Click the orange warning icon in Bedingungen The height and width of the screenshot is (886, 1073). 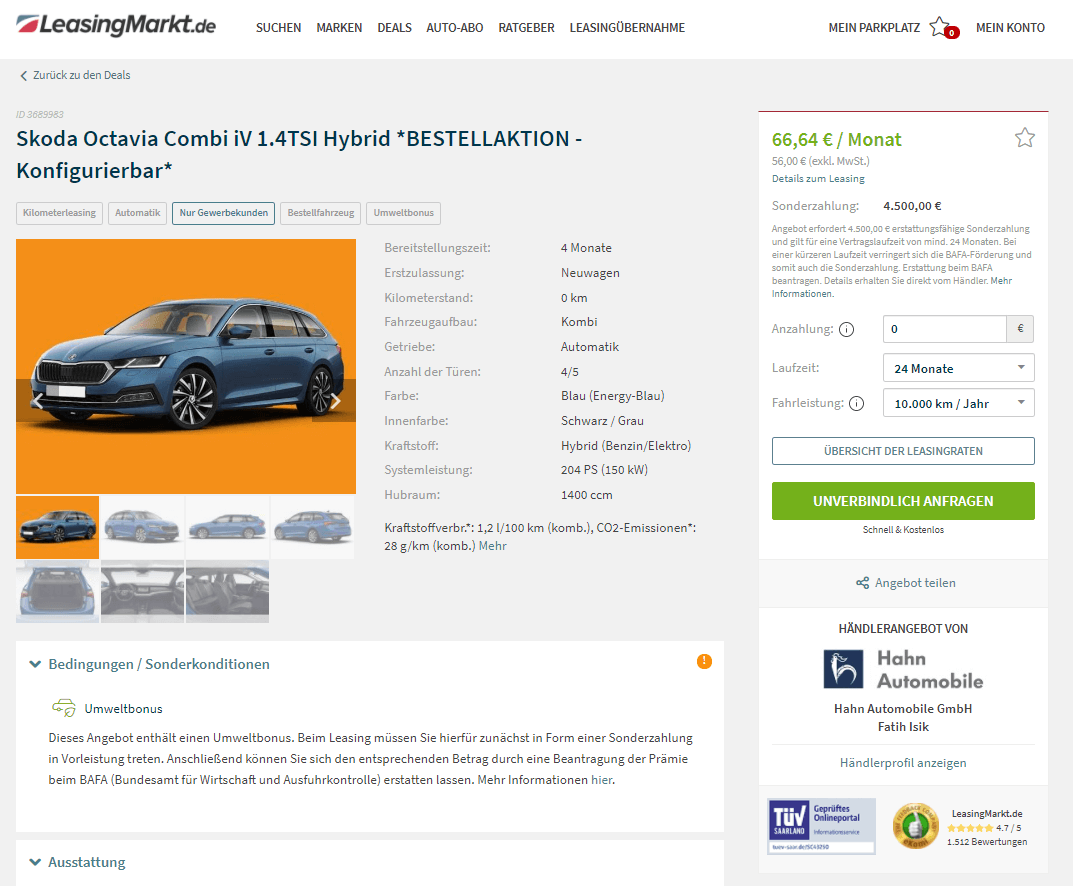(x=704, y=661)
